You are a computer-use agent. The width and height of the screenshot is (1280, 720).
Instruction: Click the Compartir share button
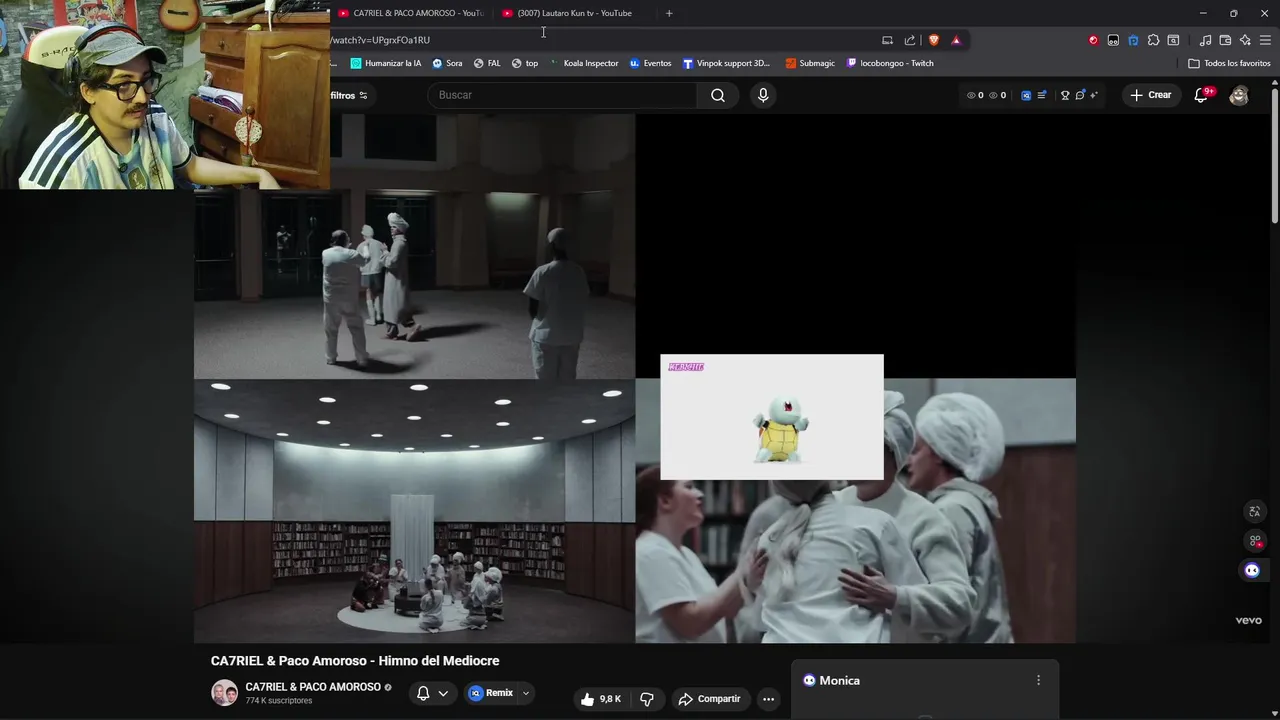click(x=709, y=699)
